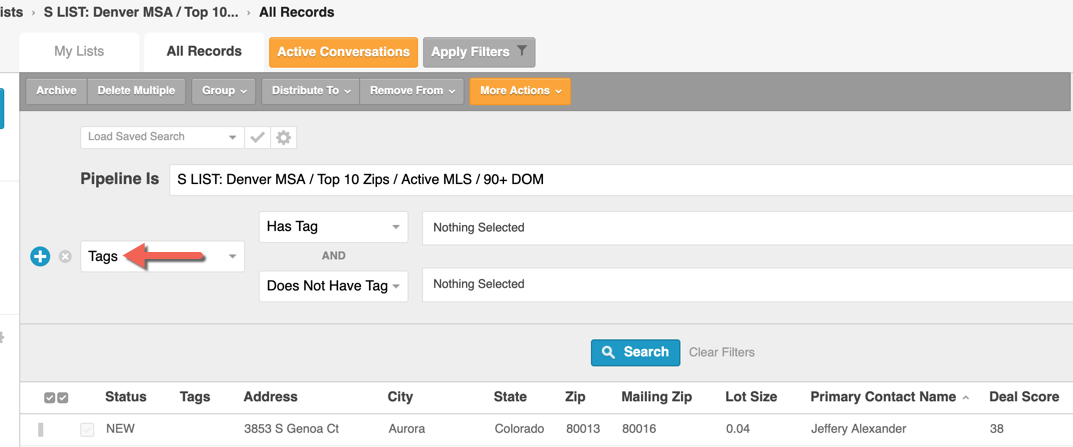Click the checkmark icon beside Load Saved Search

[257, 137]
